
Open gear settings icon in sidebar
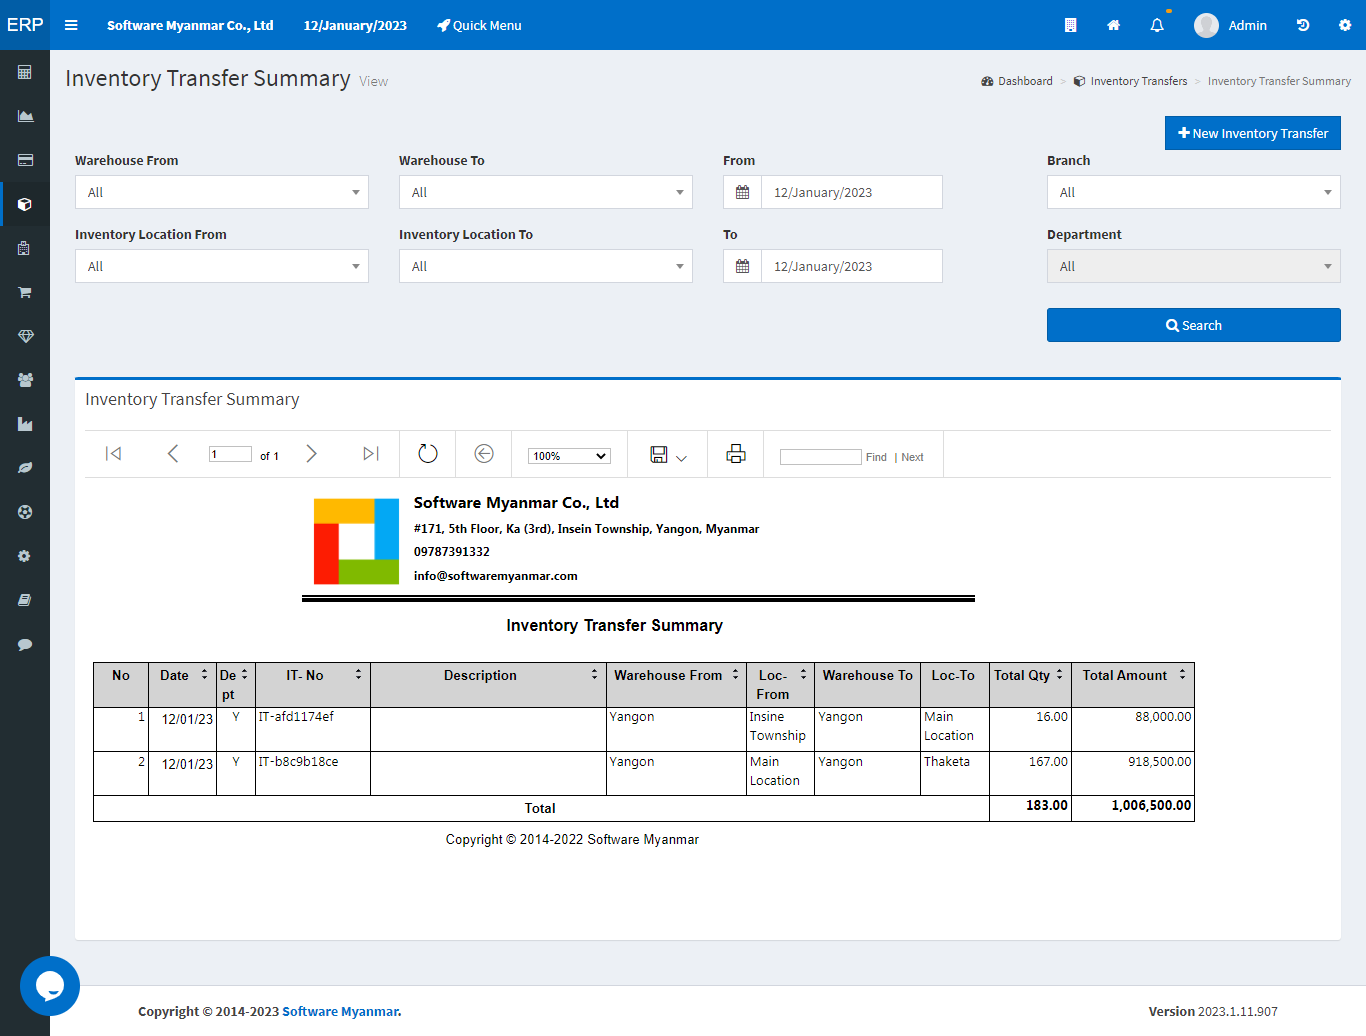(x=25, y=556)
